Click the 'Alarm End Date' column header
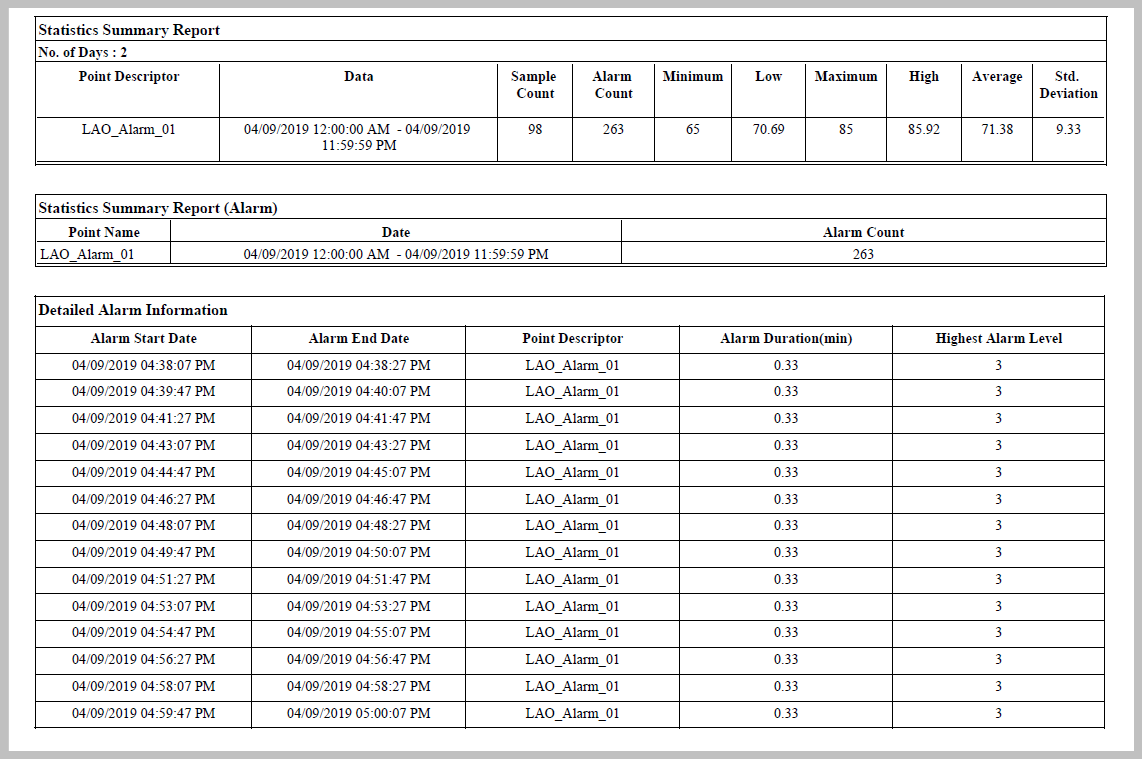The height and width of the screenshot is (759, 1142). pos(359,339)
